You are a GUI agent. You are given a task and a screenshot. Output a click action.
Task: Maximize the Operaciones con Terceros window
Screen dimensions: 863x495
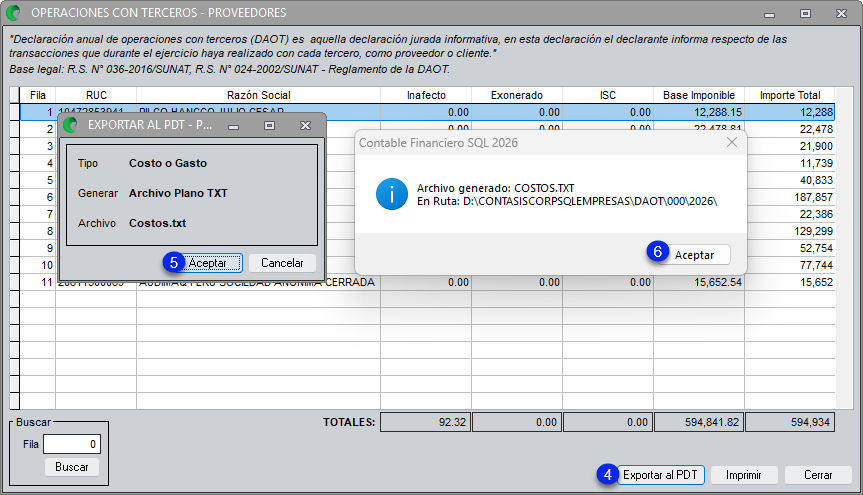pyautogui.click(x=805, y=13)
